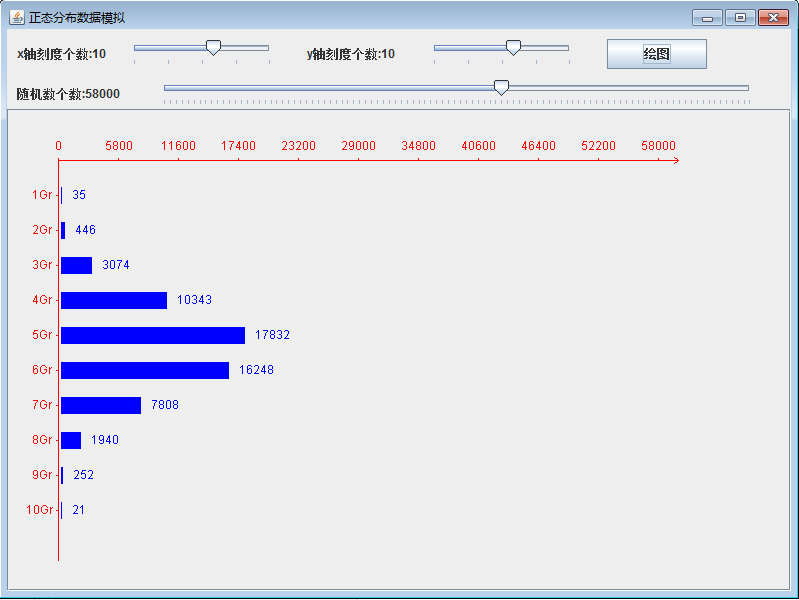Click the value label 35
Image resolution: width=799 pixels, height=600 pixels.
(79, 195)
